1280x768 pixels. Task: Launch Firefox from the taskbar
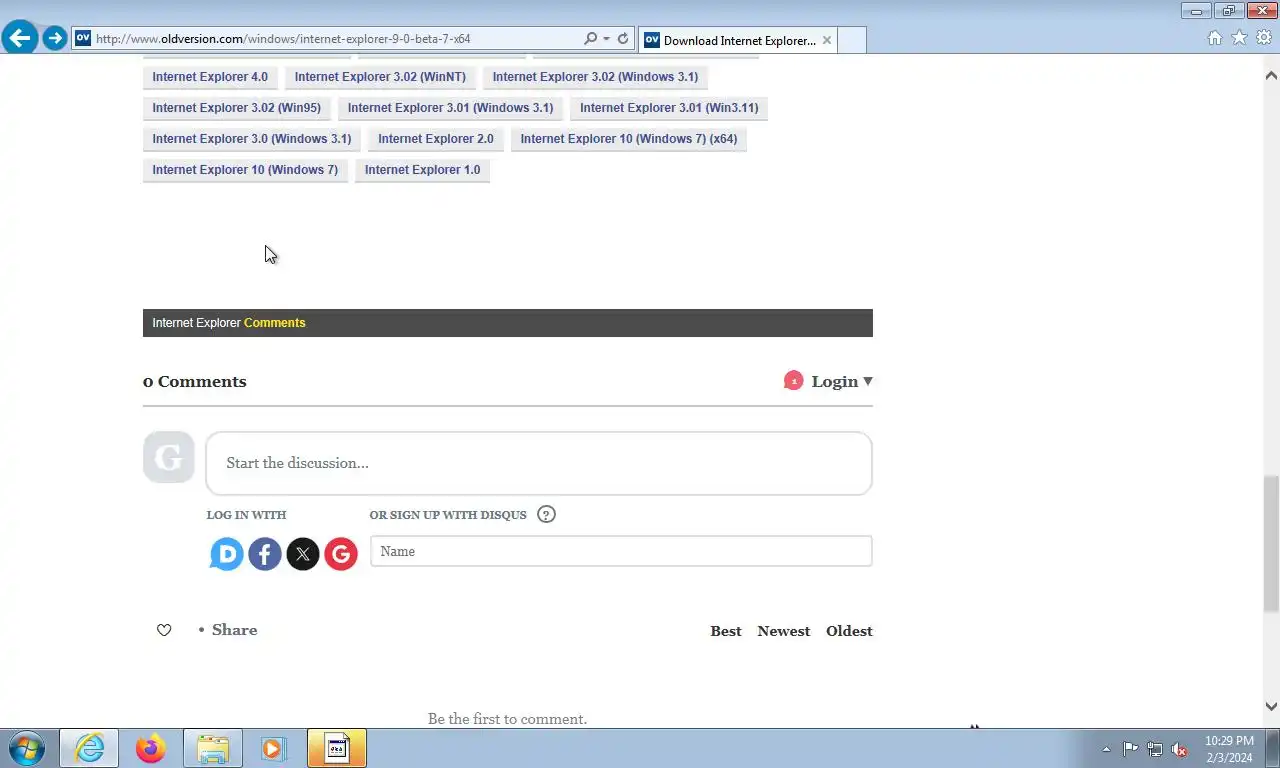[x=151, y=748]
